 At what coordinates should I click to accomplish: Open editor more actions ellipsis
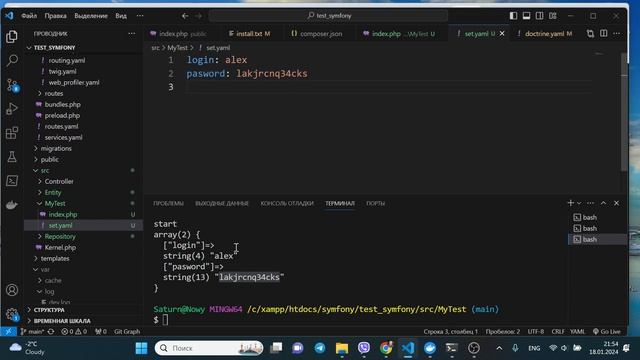click(x=617, y=33)
